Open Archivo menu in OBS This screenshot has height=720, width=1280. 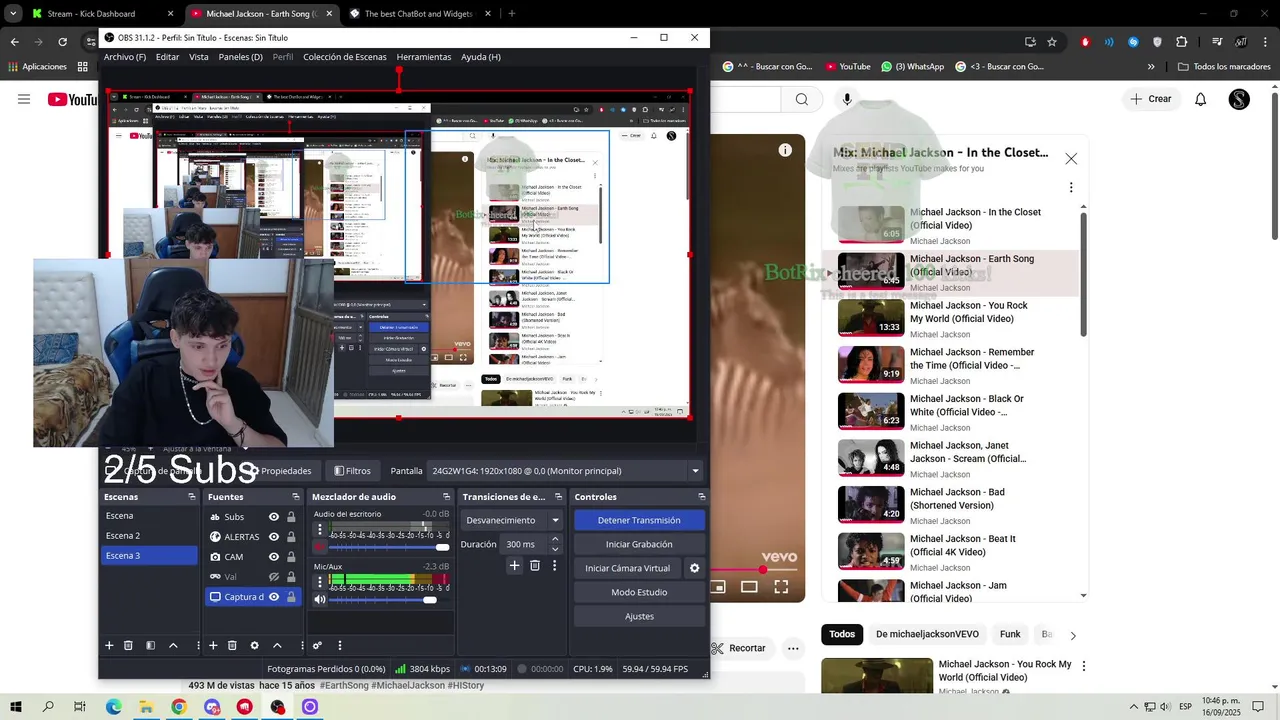[125, 57]
